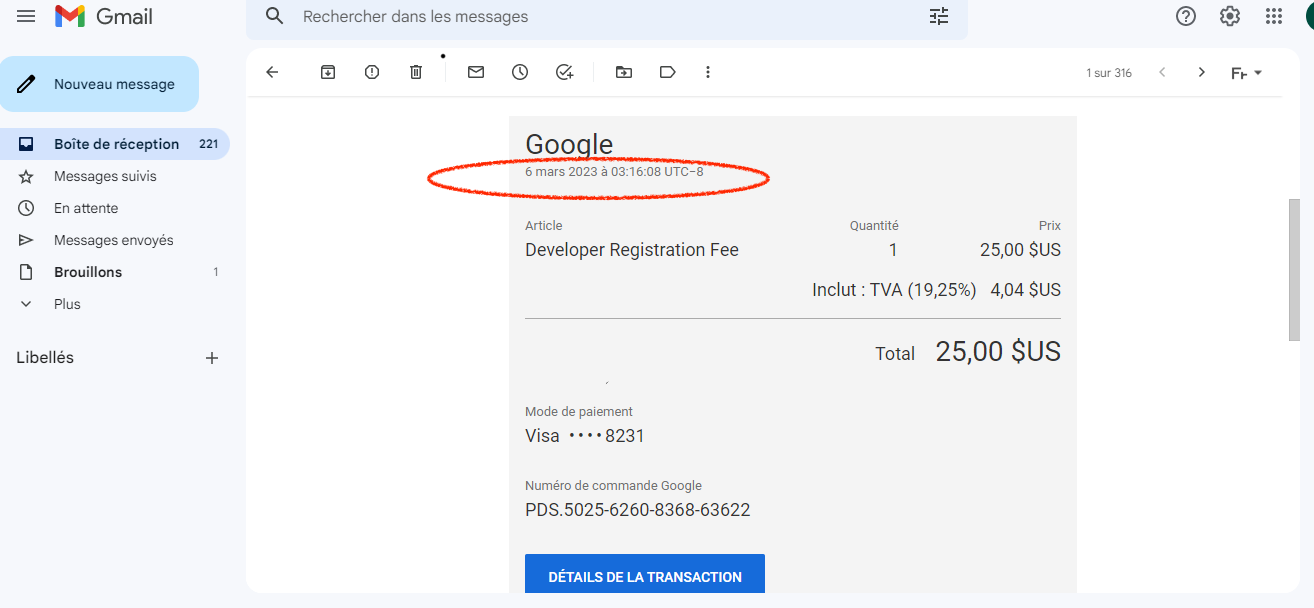Open the input language Fr dropdown
Screen dimensions: 1314x608
tap(1246, 73)
